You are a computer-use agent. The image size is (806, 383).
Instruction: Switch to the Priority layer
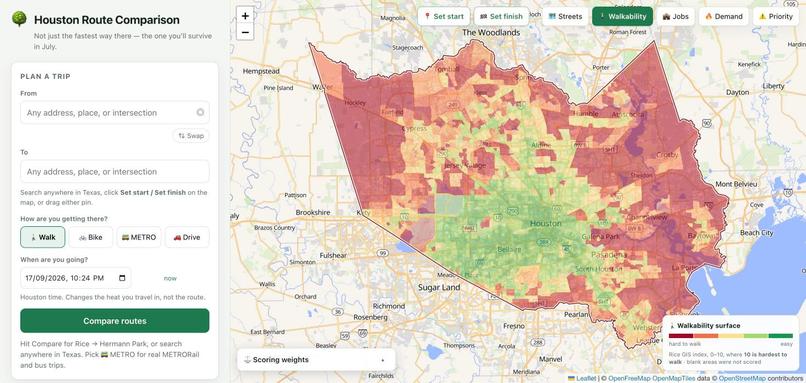pyautogui.click(x=776, y=16)
